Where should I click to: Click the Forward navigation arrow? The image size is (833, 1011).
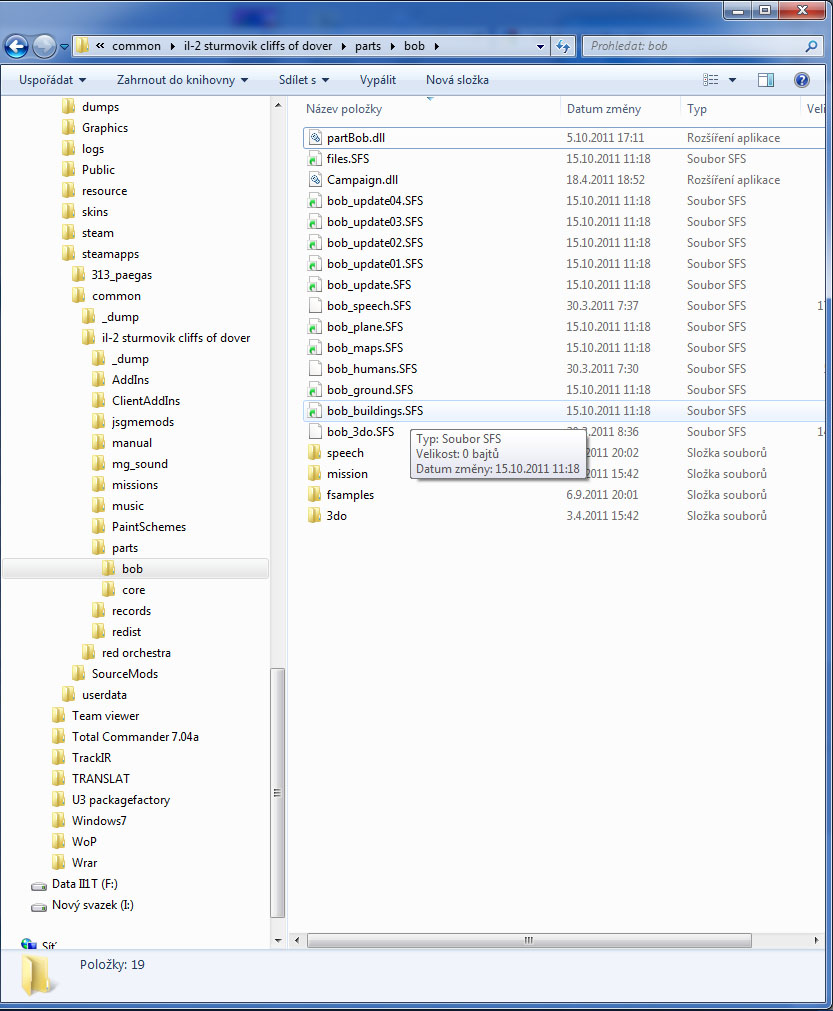coord(44,46)
